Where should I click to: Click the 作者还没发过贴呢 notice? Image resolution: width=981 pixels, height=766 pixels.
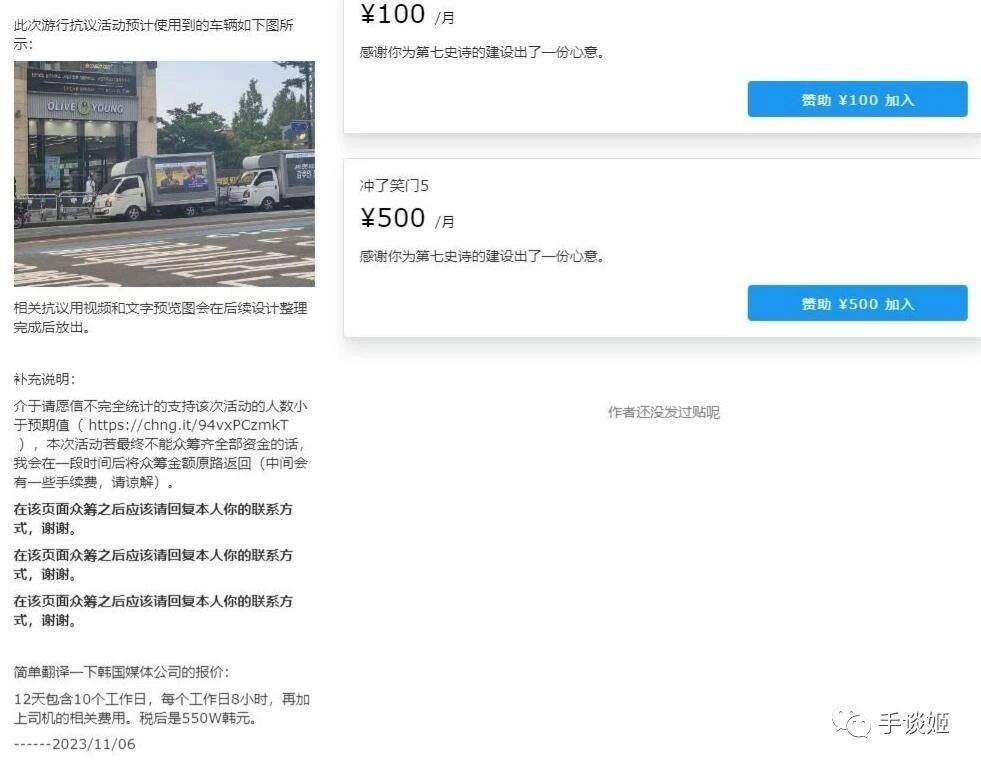[663, 412]
